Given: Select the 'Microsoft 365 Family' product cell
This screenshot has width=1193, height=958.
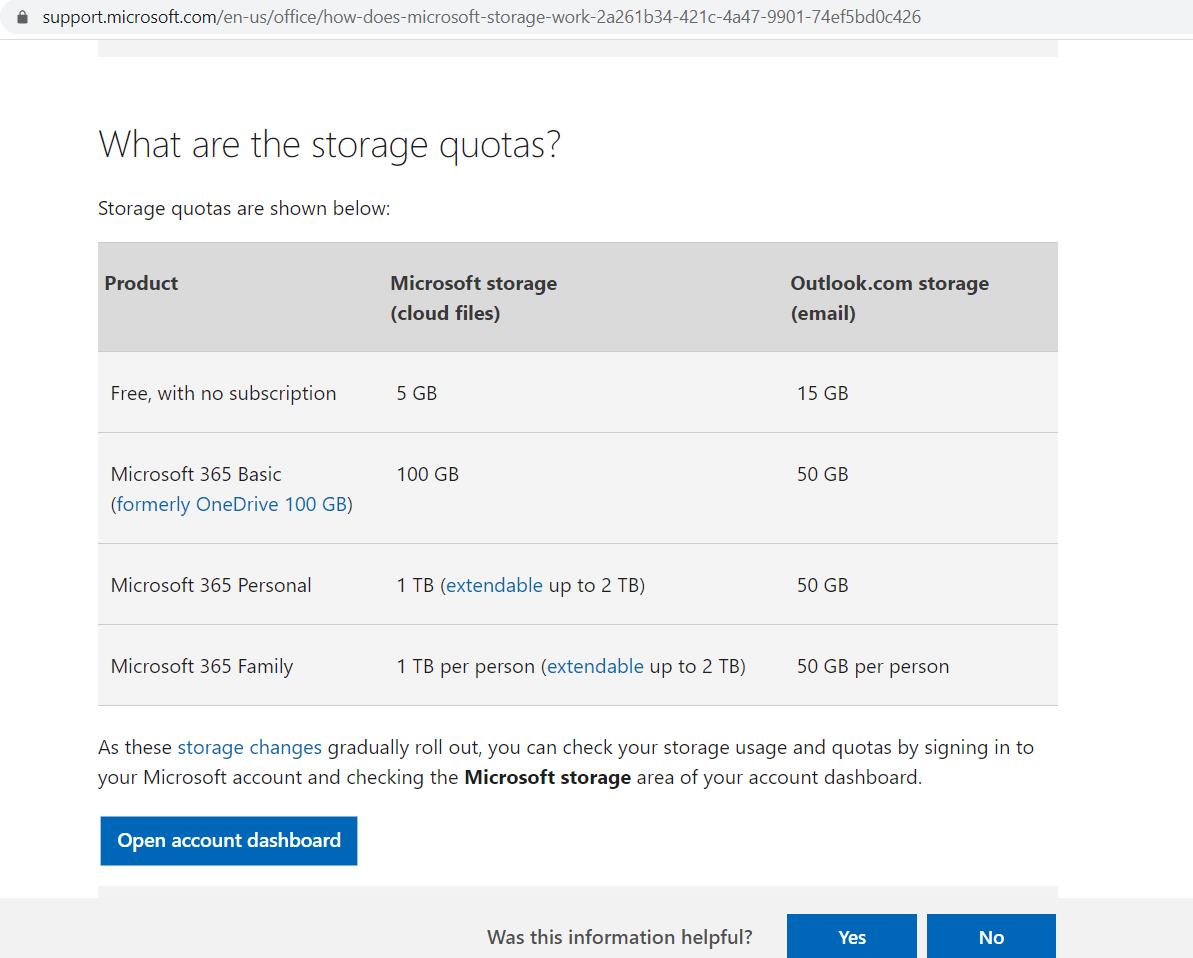Looking at the screenshot, I should 202,666.
